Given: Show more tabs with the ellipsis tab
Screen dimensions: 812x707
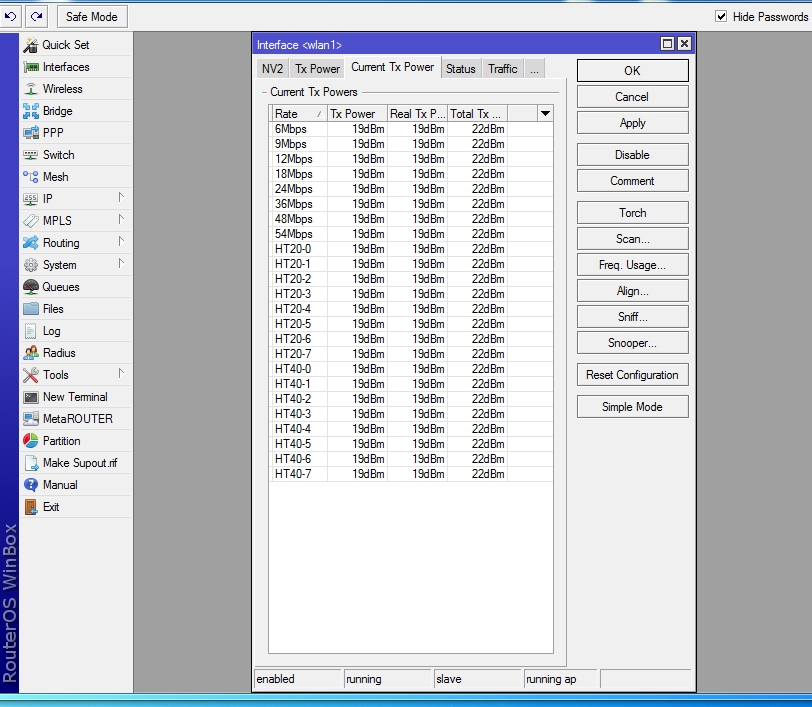Looking at the screenshot, I should (x=534, y=69).
